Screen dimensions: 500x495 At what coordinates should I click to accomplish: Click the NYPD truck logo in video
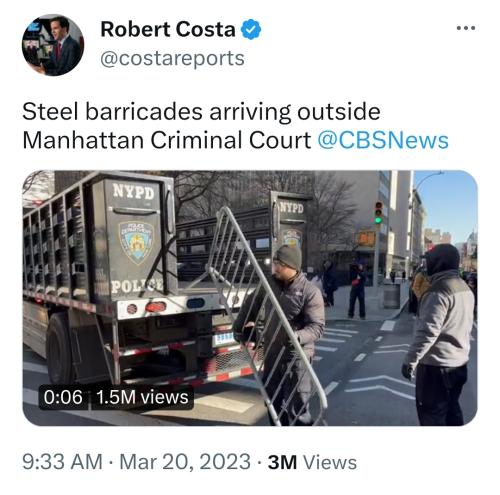[x=136, y=243]
